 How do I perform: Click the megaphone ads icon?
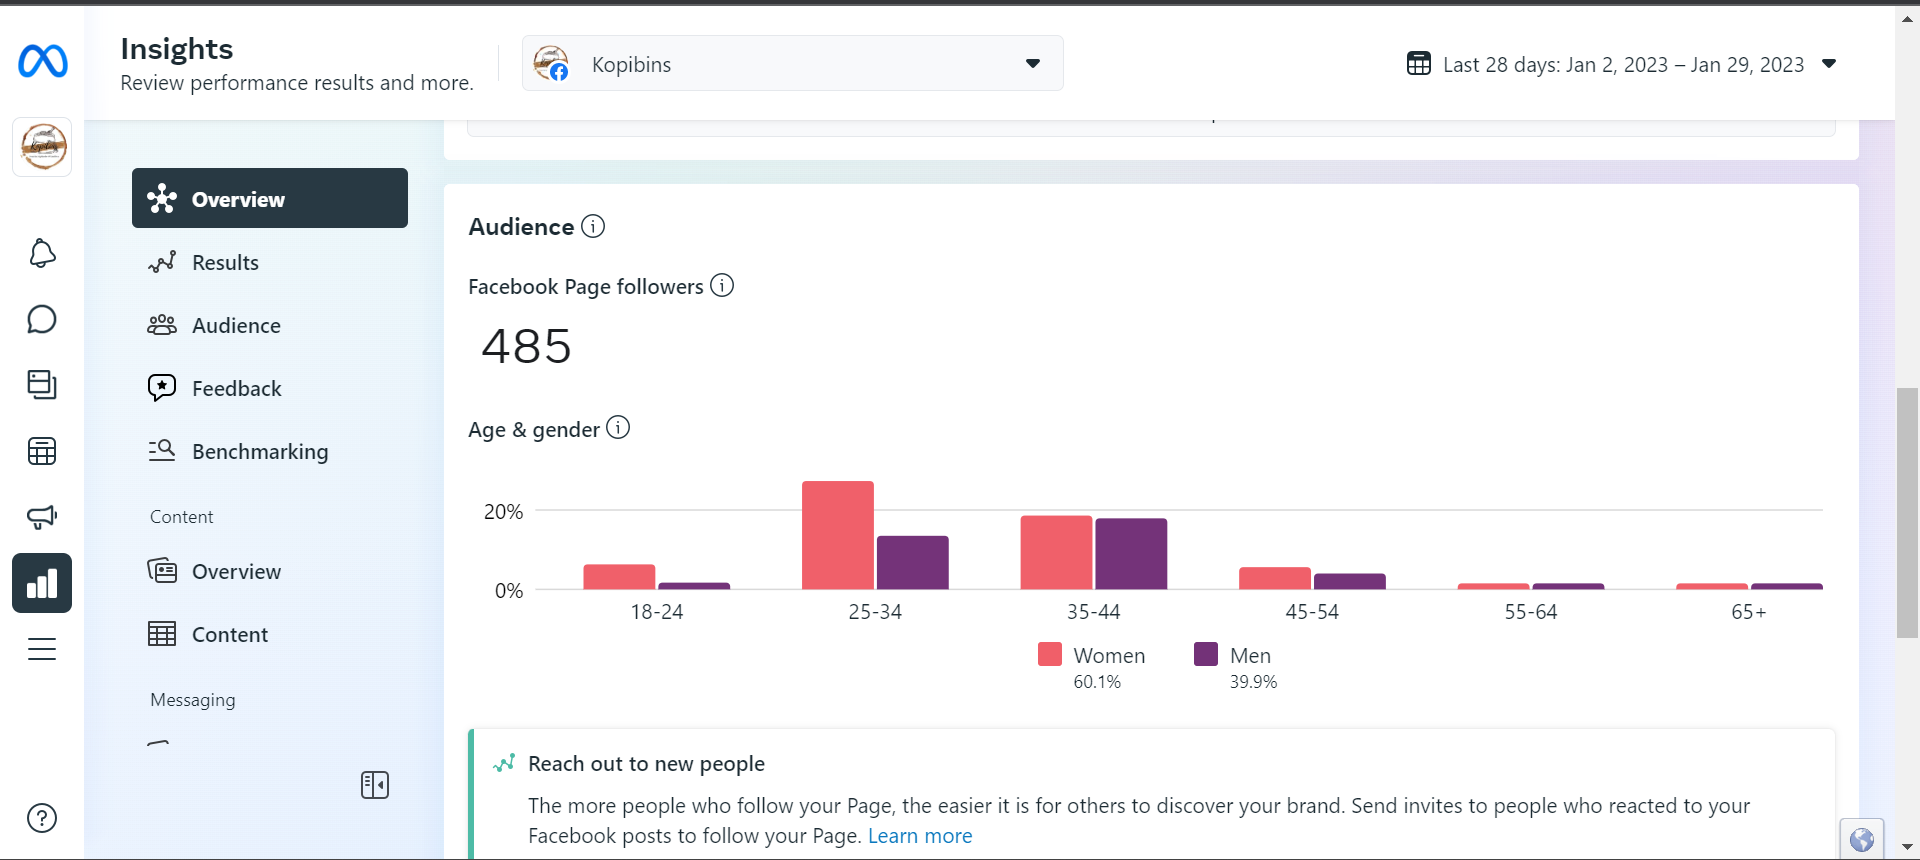pos(42,517)
